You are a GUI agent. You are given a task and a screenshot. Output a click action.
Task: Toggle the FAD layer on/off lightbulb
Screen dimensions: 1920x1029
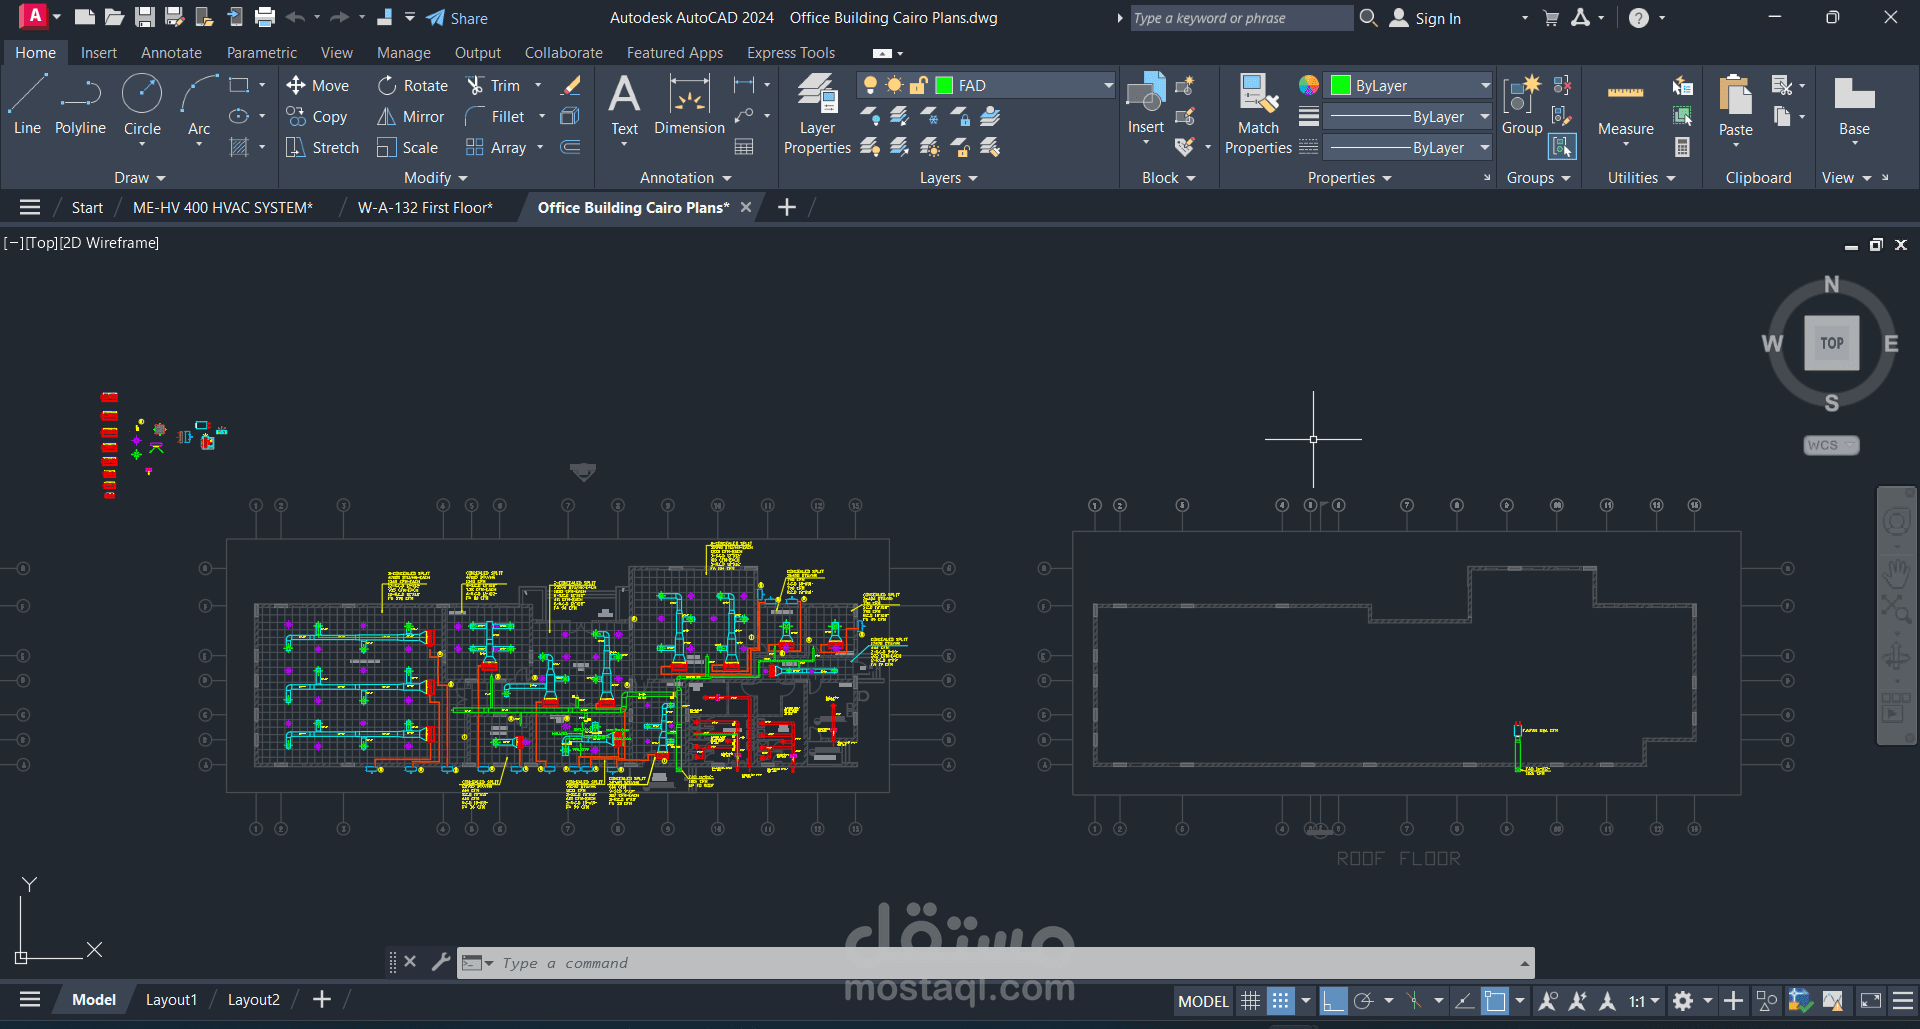tap(870, 86)
